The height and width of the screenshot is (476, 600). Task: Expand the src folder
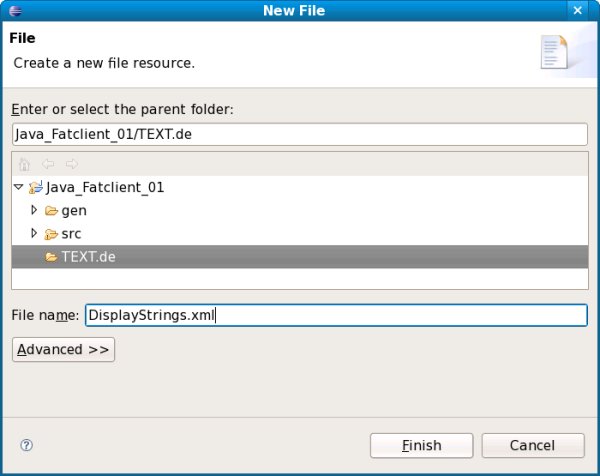pyautogui.click(x=34, y=234)
